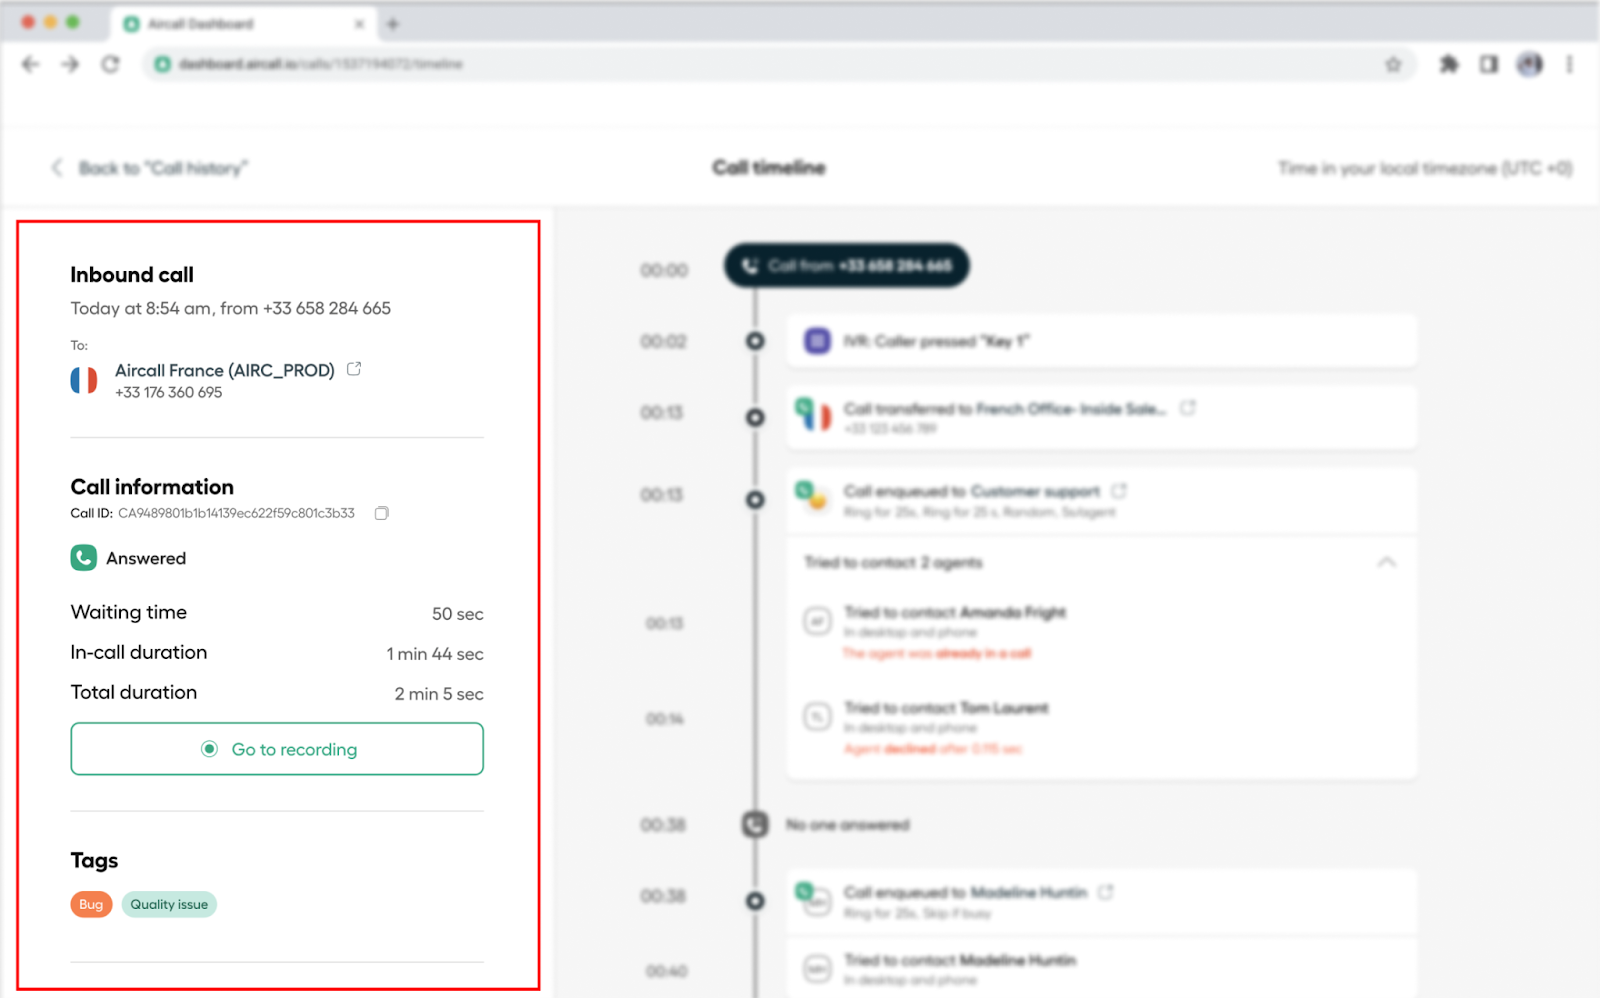Click the Waiting time 50 sec value
Viewport: 1600px width, 998px height.
pos(458,614)
